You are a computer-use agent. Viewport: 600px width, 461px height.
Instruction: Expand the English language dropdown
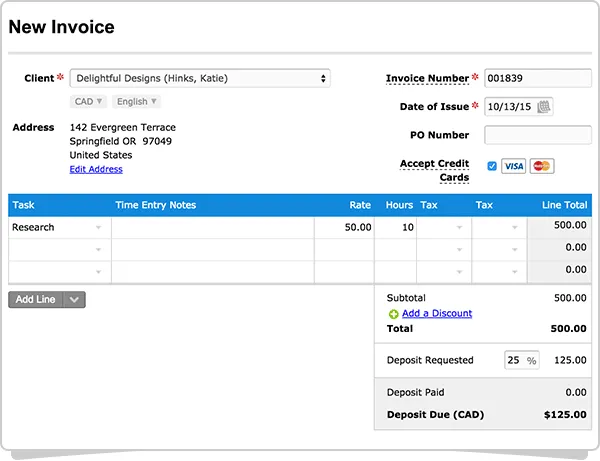136,101
